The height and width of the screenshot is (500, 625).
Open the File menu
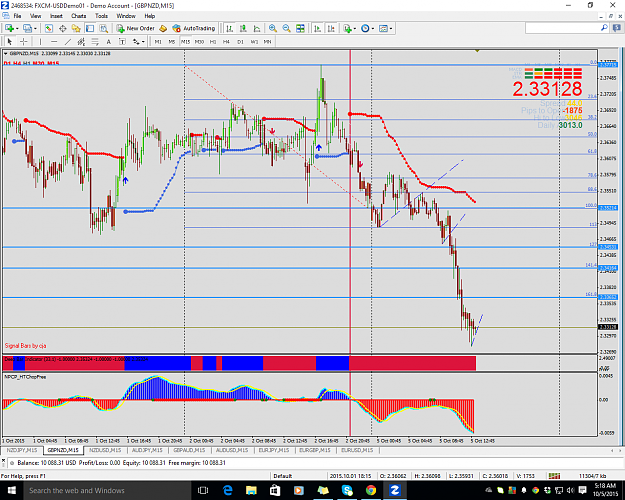tap(17, 16)
